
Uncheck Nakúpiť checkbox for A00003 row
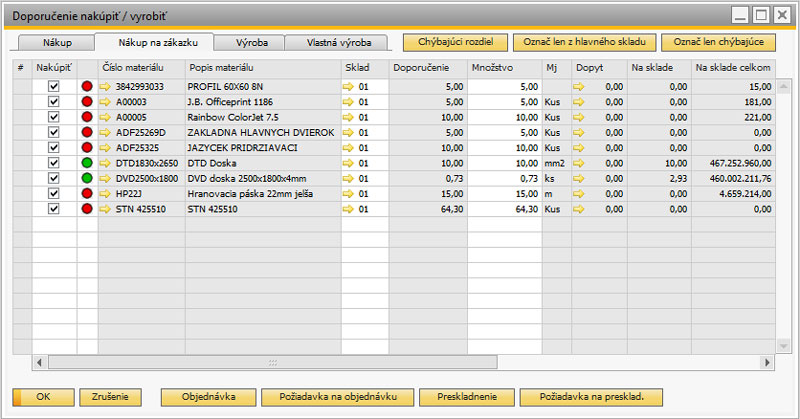(54, 102)
